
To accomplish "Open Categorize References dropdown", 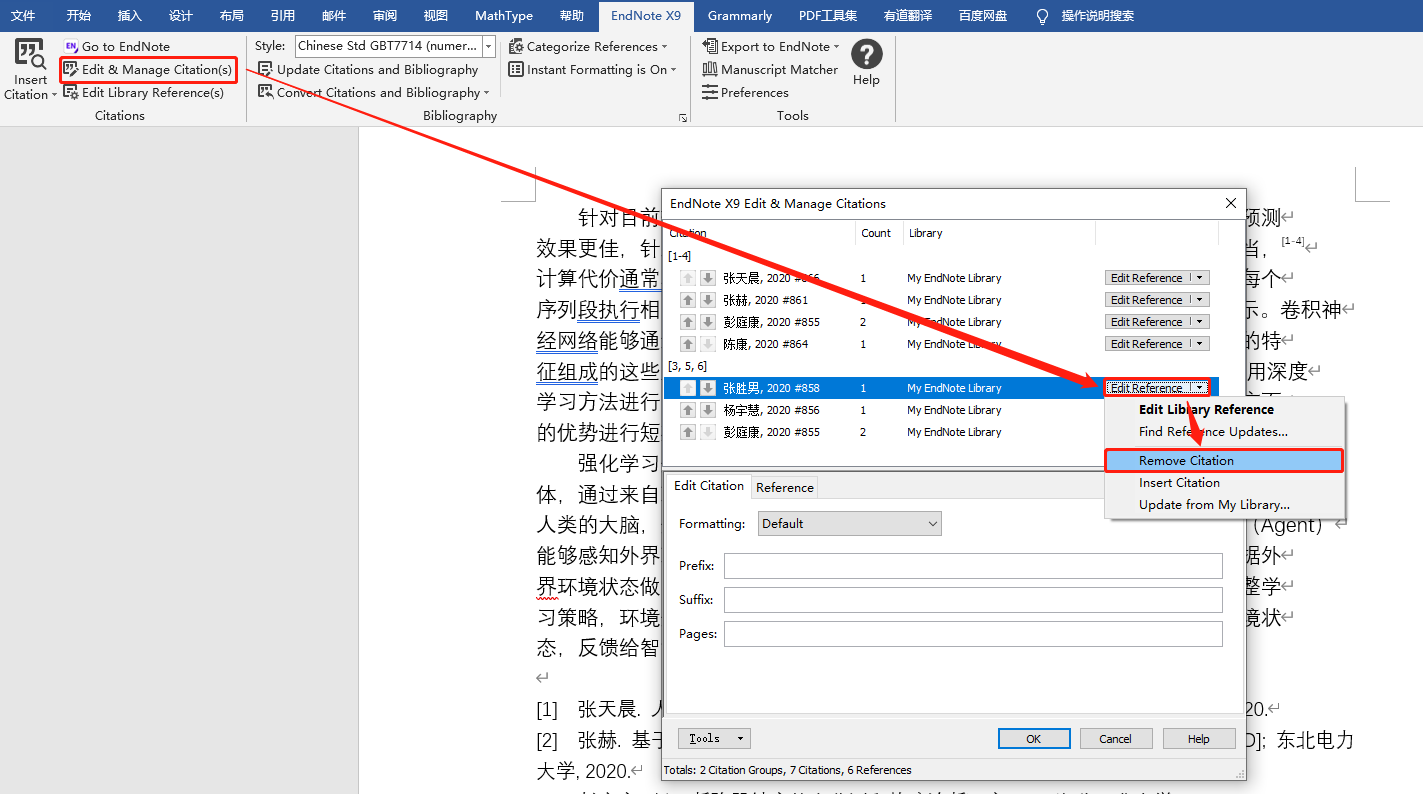I will click(587, 46).
